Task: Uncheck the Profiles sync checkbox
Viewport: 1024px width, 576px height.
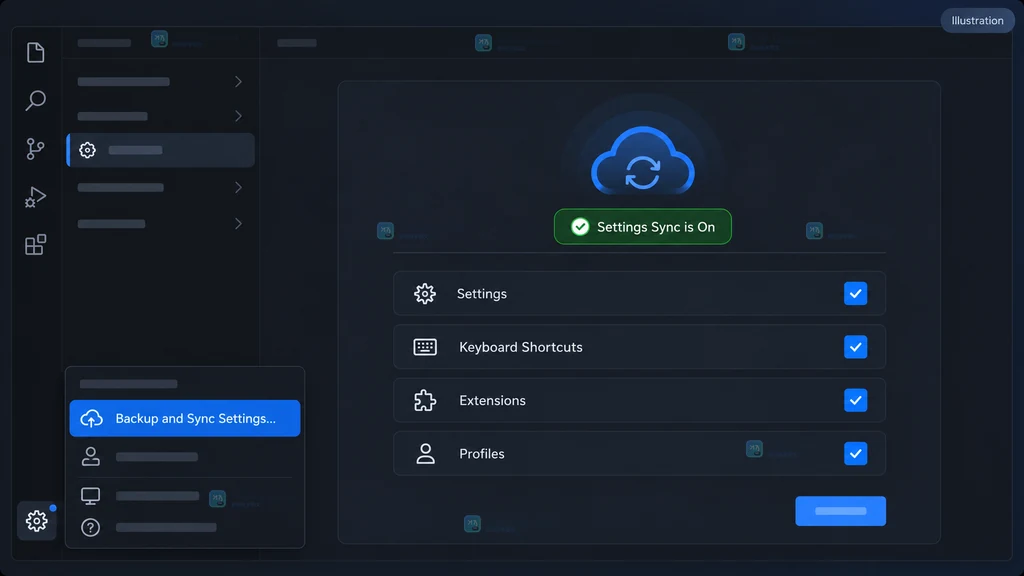Action: coord(856,453)
